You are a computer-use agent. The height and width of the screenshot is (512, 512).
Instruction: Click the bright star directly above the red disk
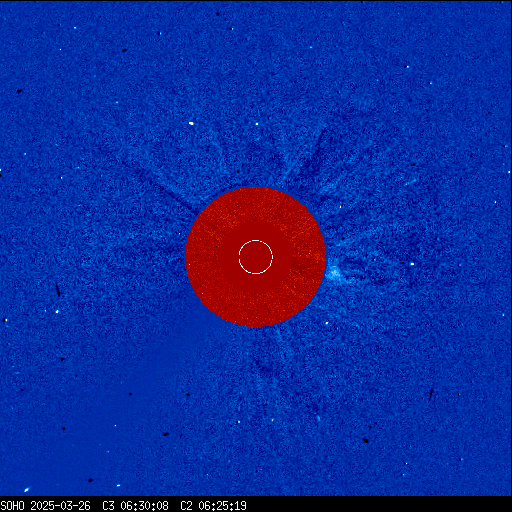coord(257,124)
